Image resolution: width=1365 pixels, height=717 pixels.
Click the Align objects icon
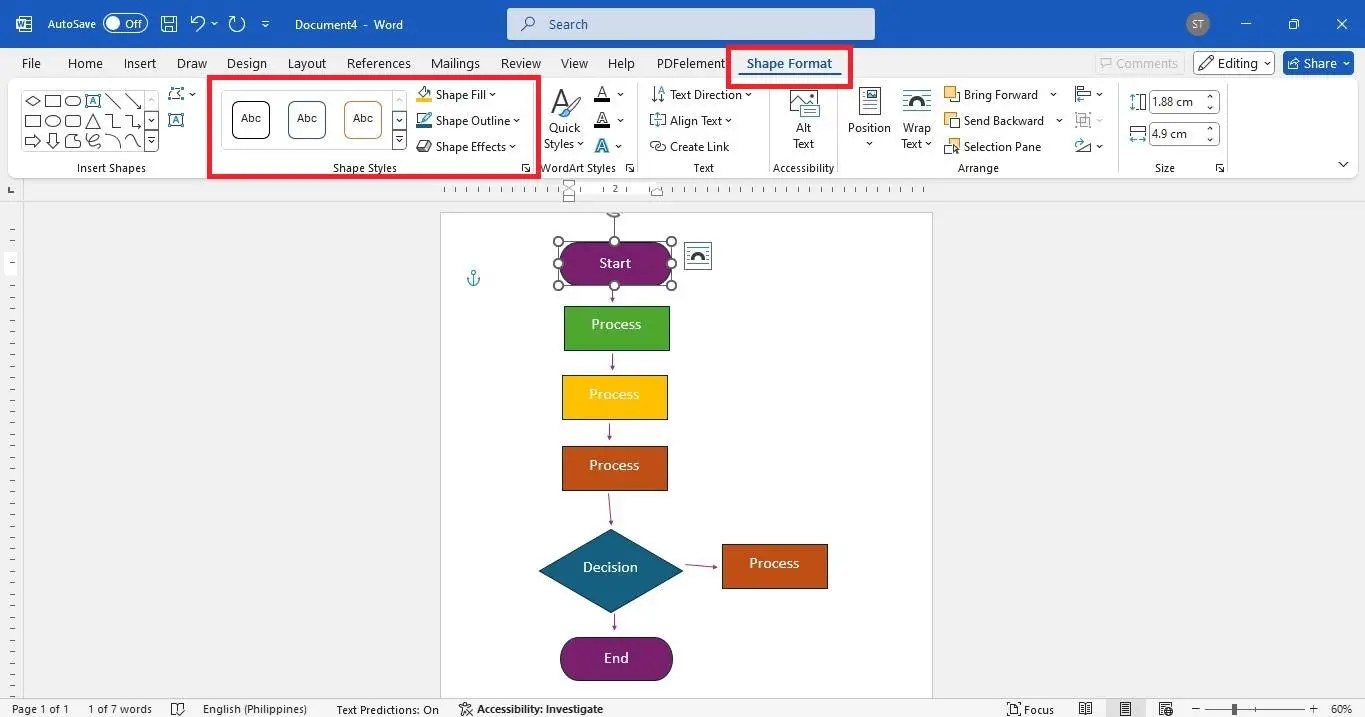(x=1082, y=94)
